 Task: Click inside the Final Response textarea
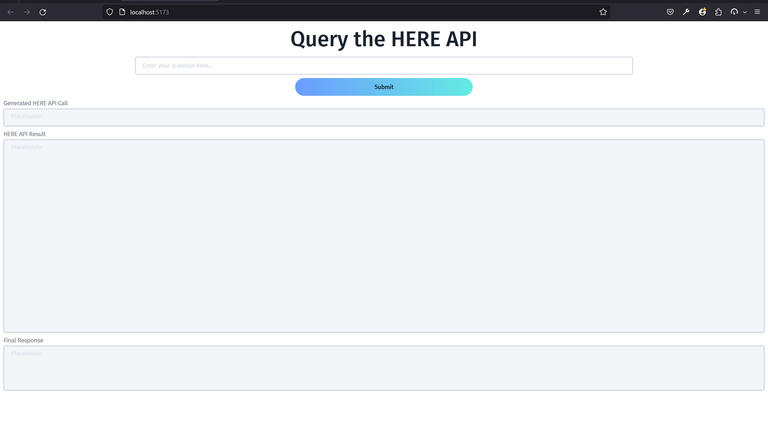point(384,368)
